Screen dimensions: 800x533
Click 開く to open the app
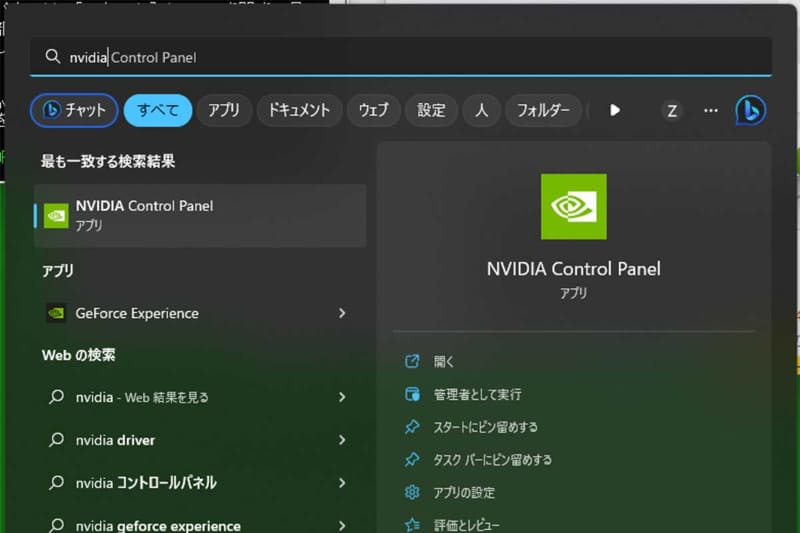coord(443,362)
